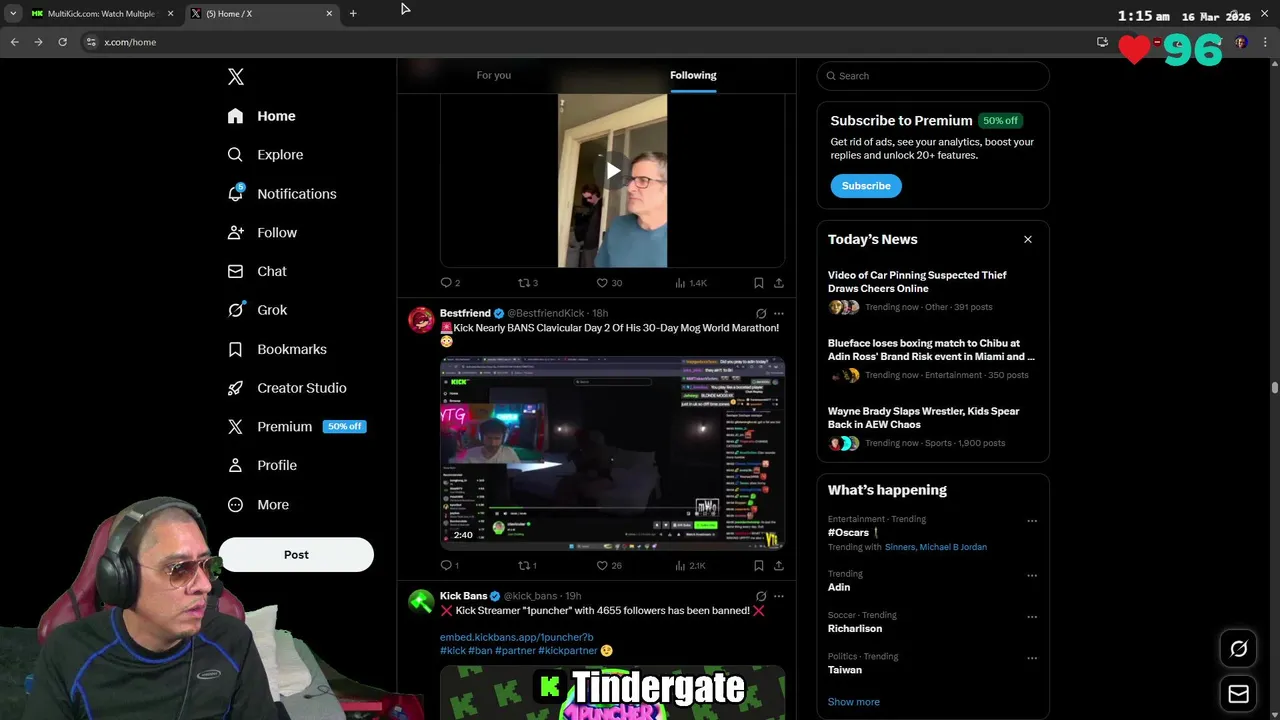The image size is (1280, 720).
Task: Select the Following tab
Action: 693,75
